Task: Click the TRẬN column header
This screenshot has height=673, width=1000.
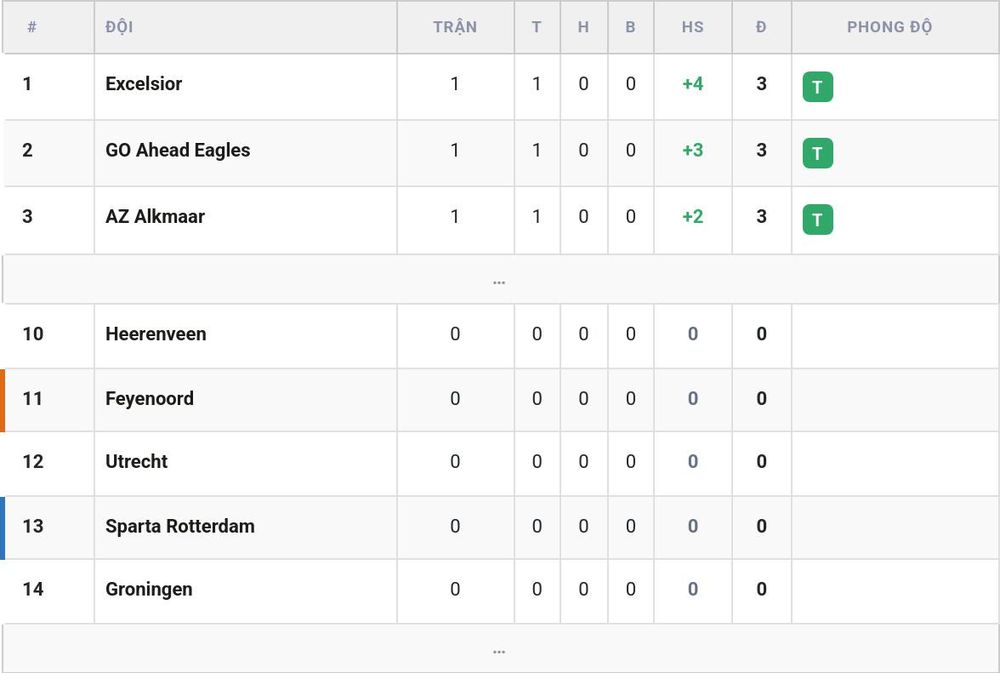Action: pos(455,27)
